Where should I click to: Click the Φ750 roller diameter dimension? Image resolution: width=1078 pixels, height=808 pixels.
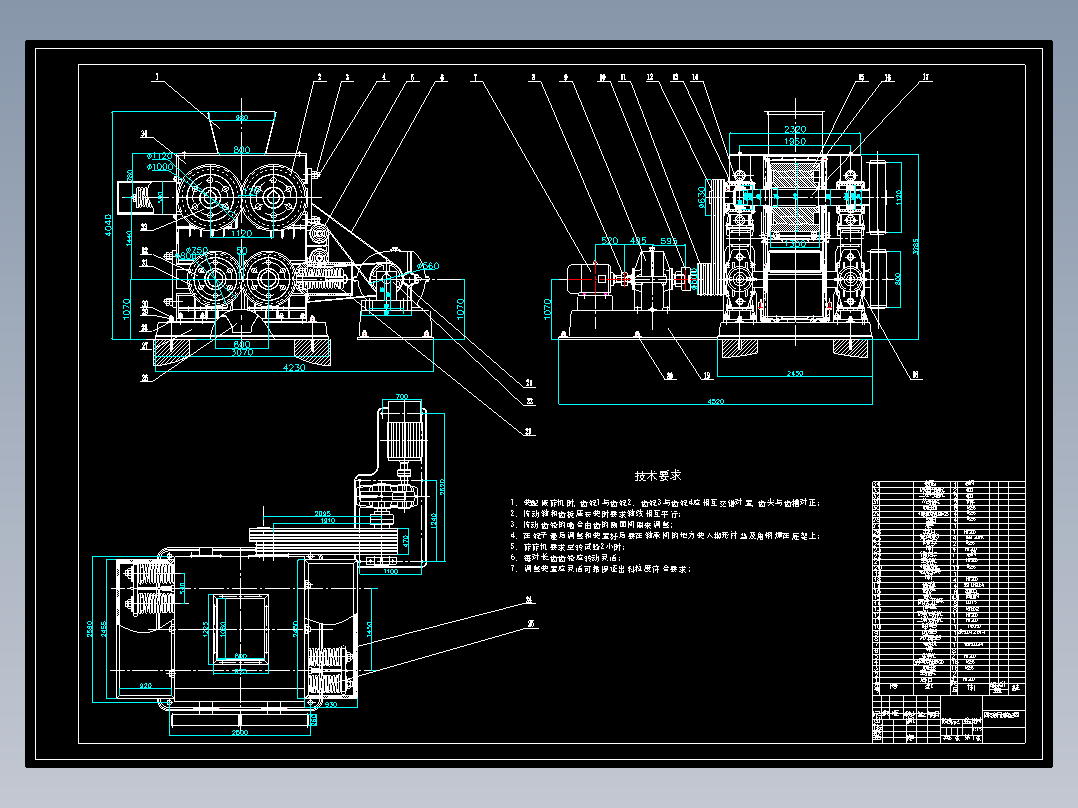tap(197, 251)
